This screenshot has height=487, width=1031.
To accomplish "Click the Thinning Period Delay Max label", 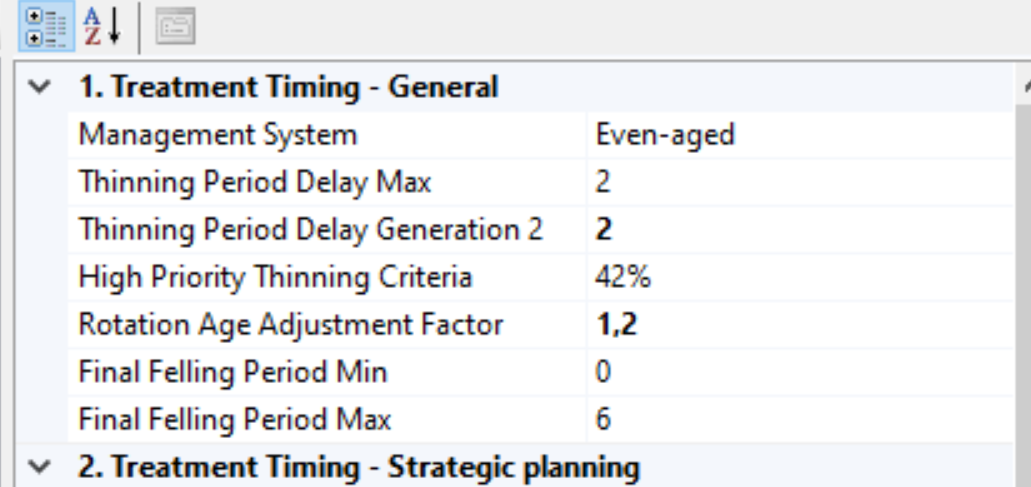I will (255, 182).
